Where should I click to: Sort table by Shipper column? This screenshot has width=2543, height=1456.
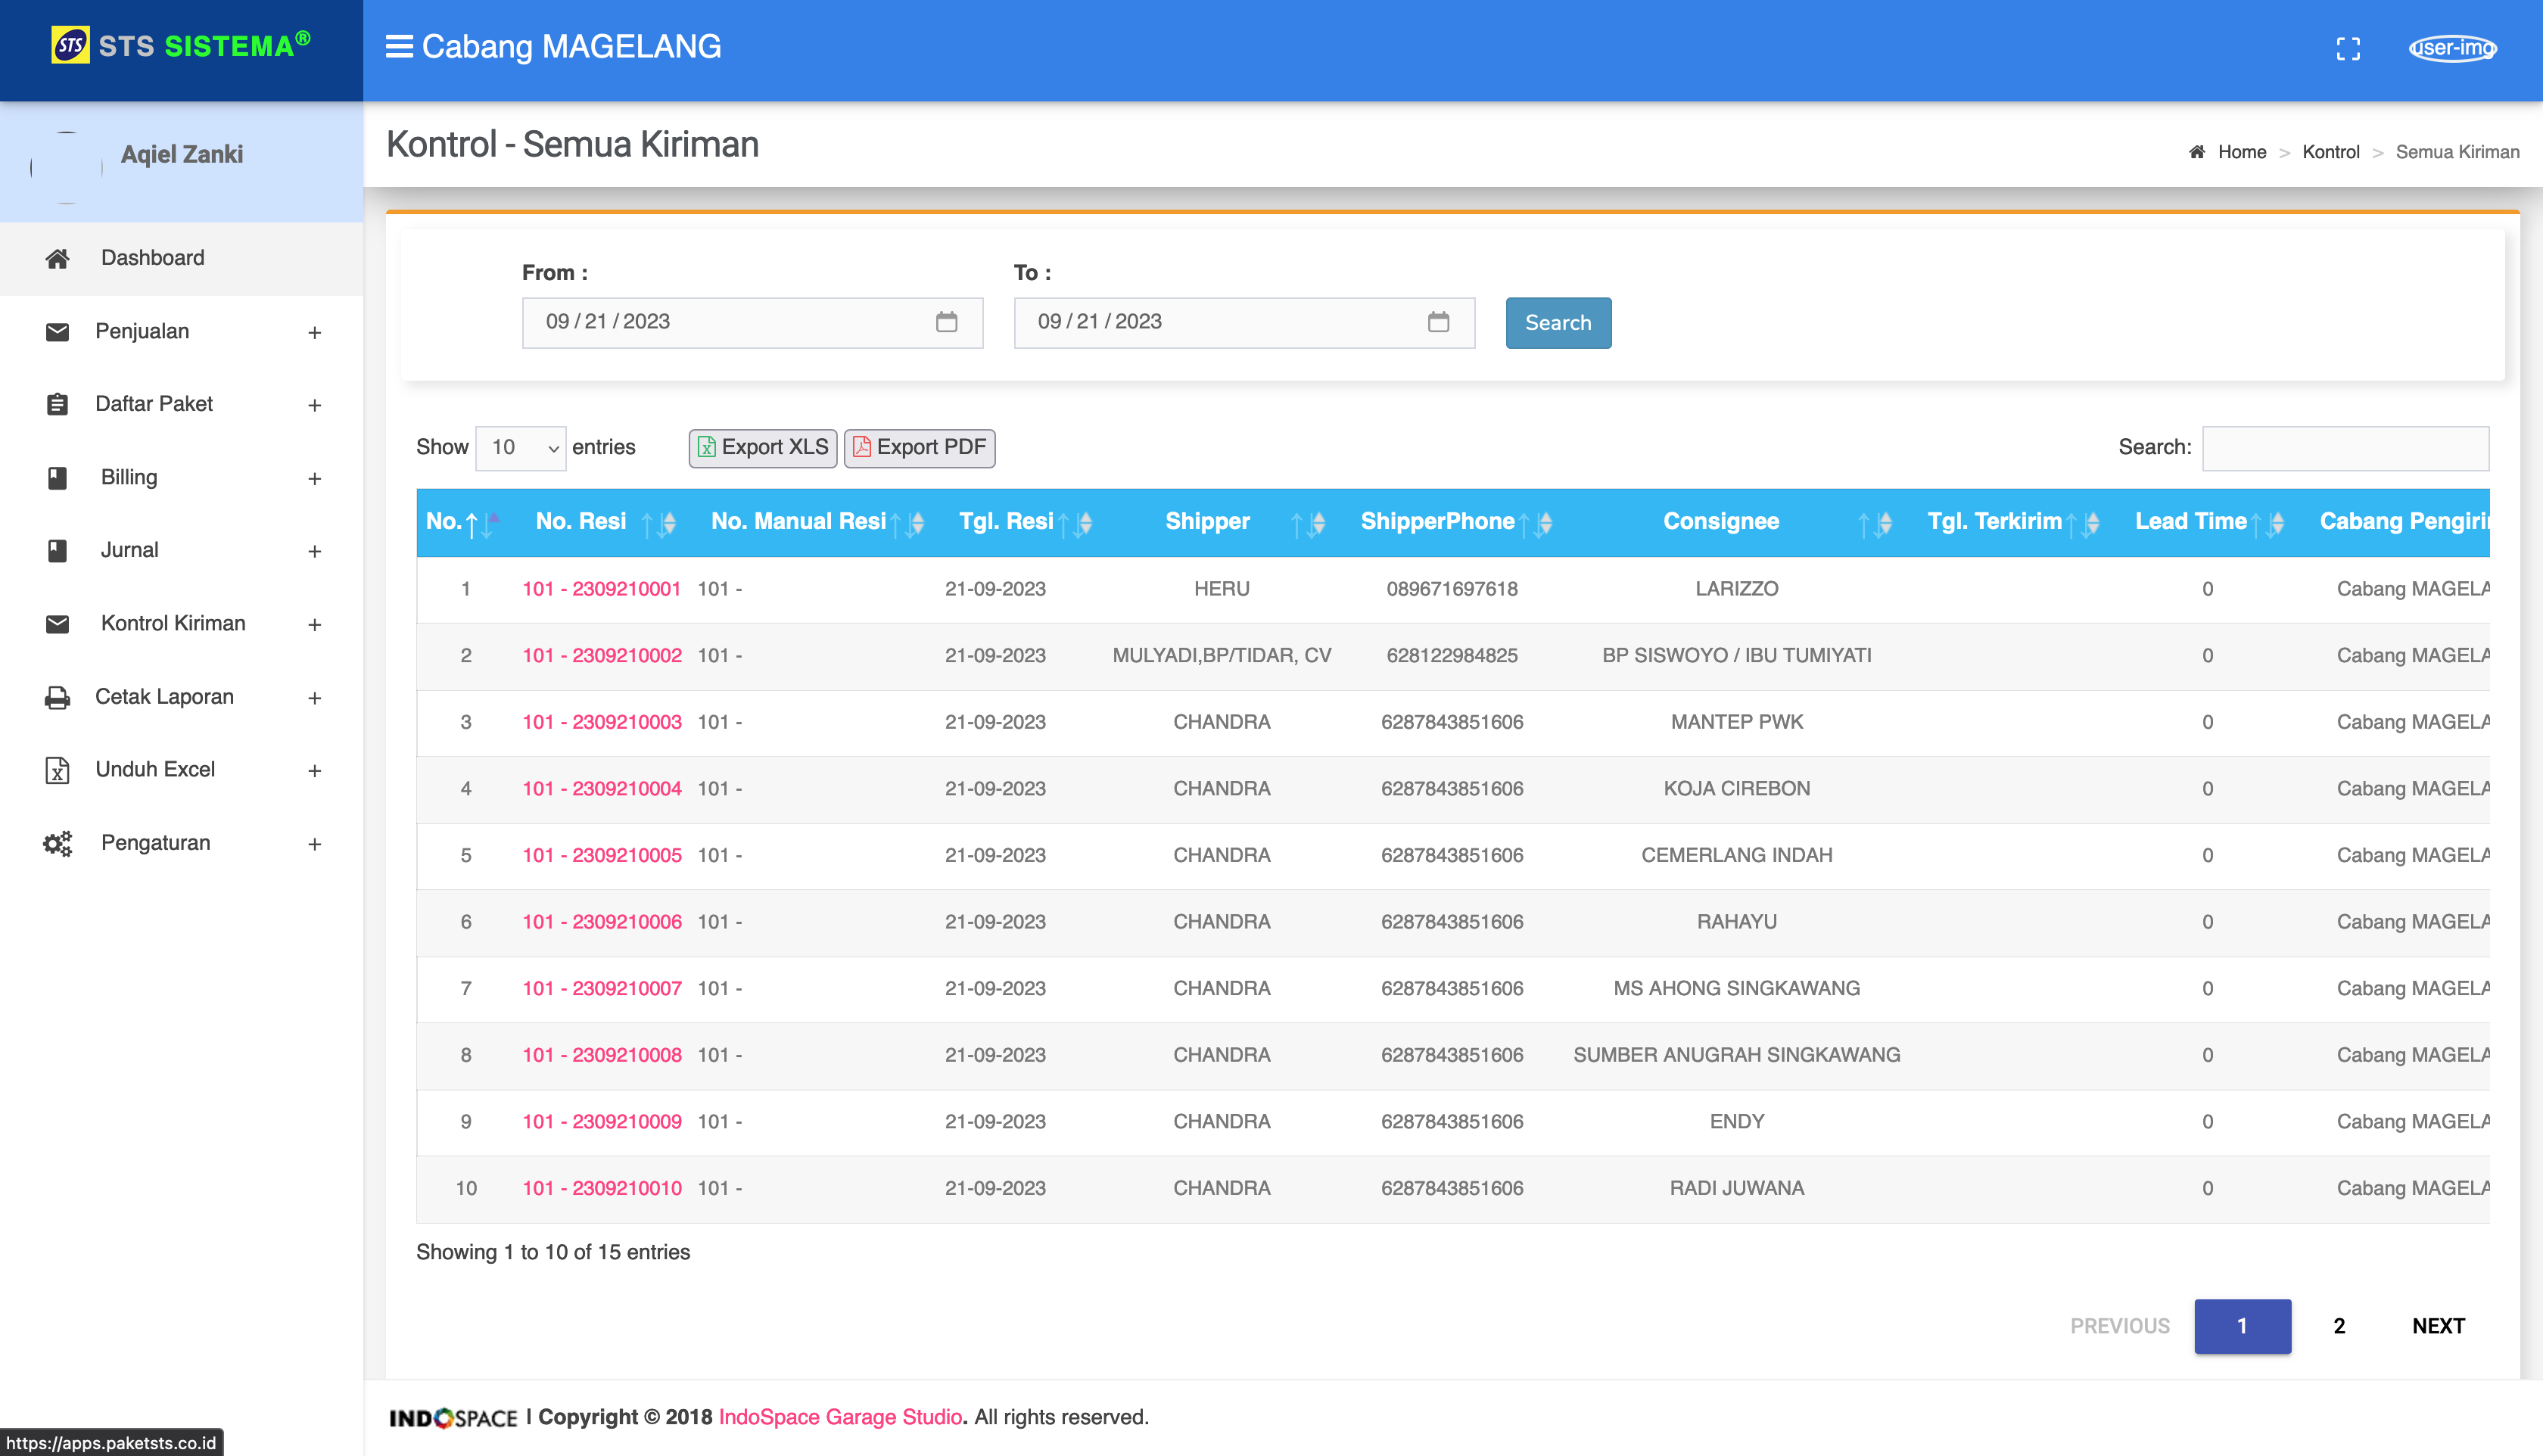[x=1222, y=522]
